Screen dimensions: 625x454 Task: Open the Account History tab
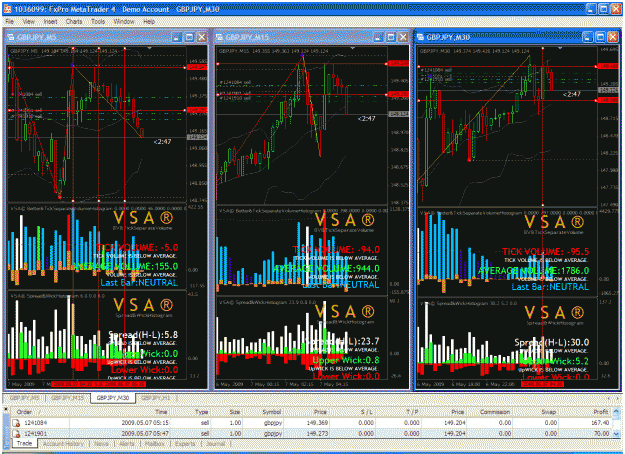[63, 444]
